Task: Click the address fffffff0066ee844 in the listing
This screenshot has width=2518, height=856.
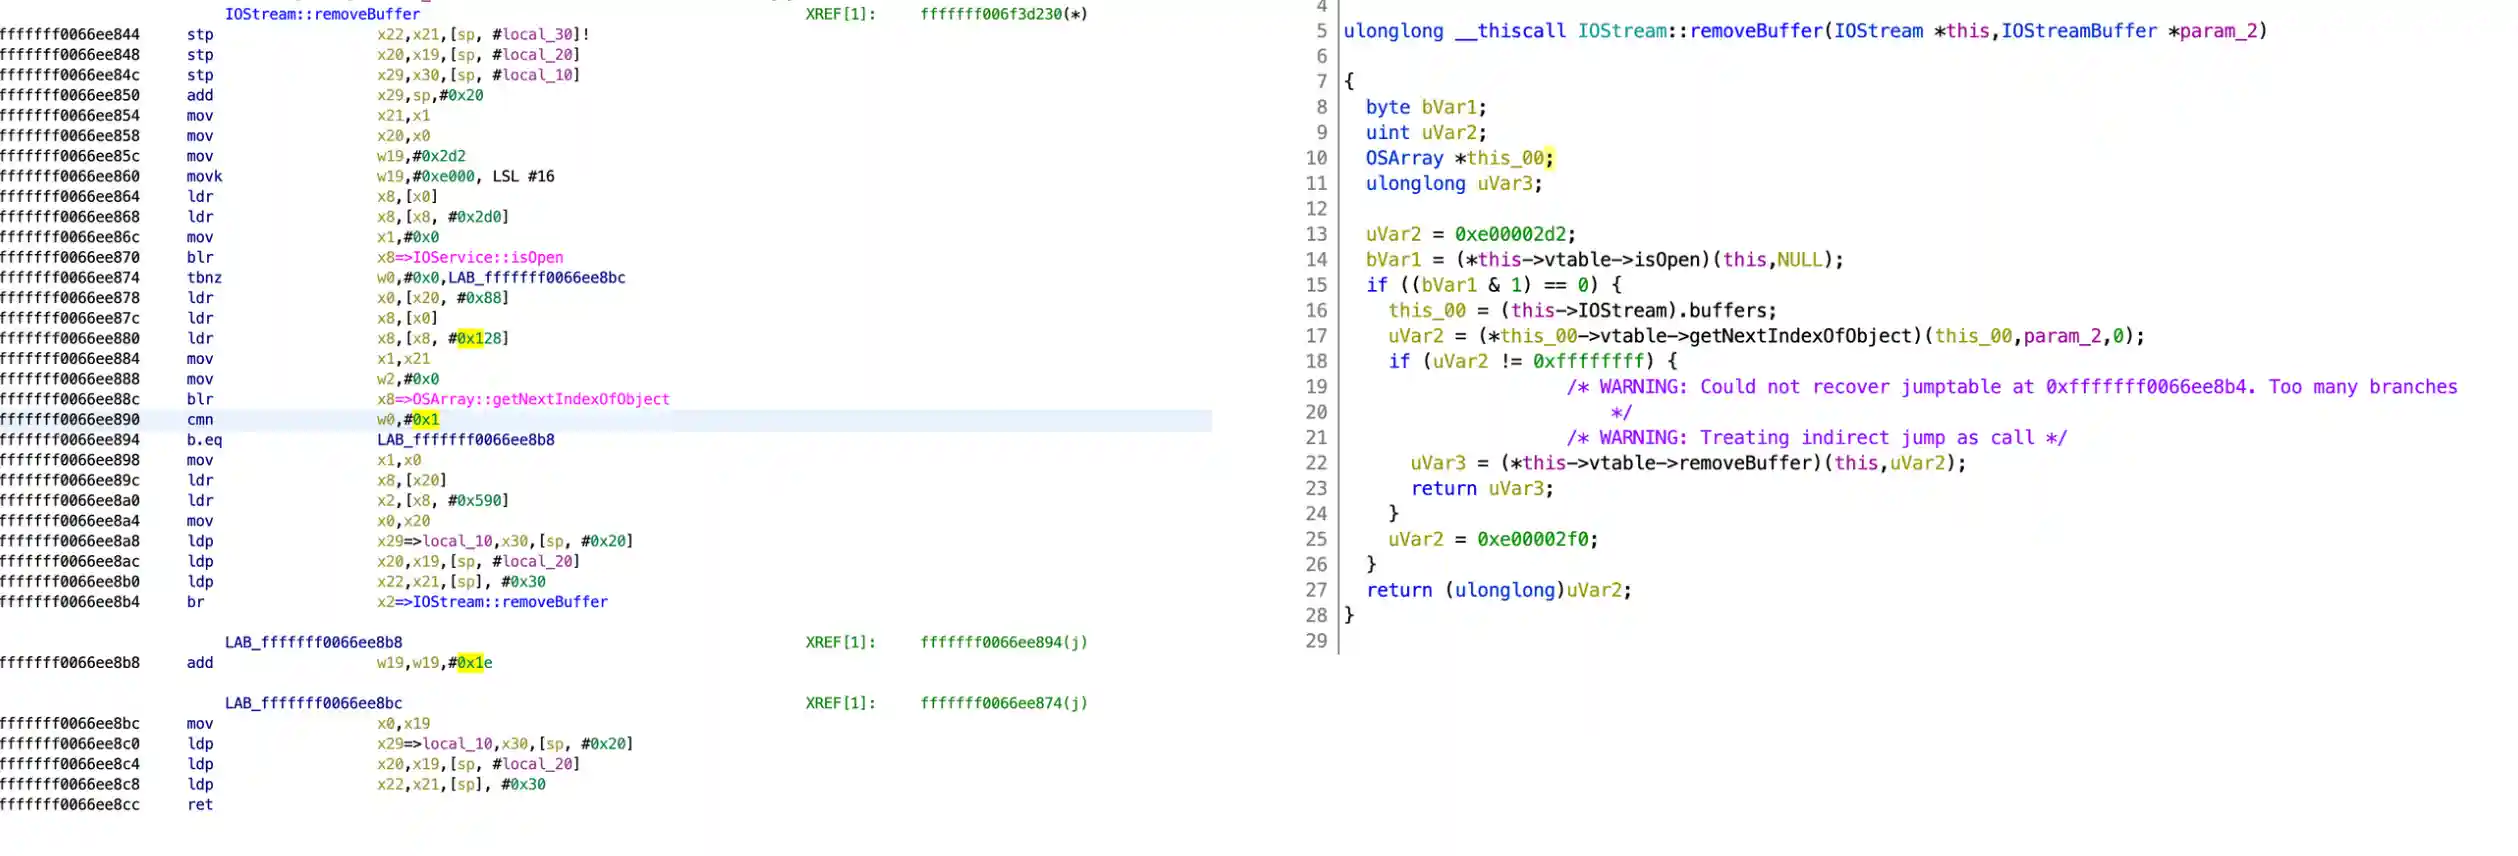Action: pyautogui.click(x=70, y=34)
